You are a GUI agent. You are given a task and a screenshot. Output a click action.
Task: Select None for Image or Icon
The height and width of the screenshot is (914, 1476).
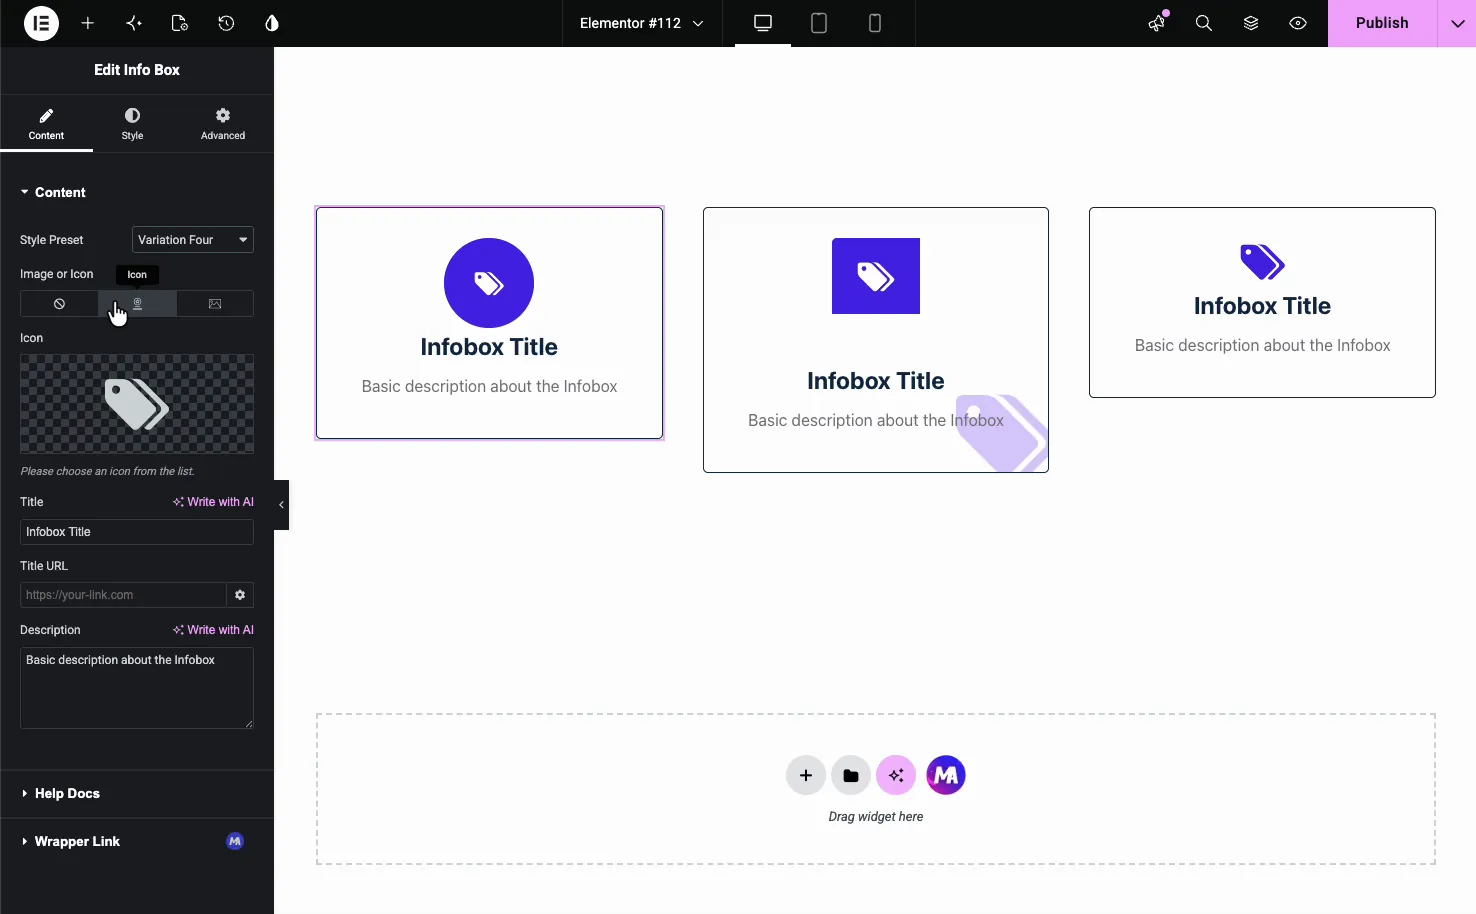pos(59,304)
